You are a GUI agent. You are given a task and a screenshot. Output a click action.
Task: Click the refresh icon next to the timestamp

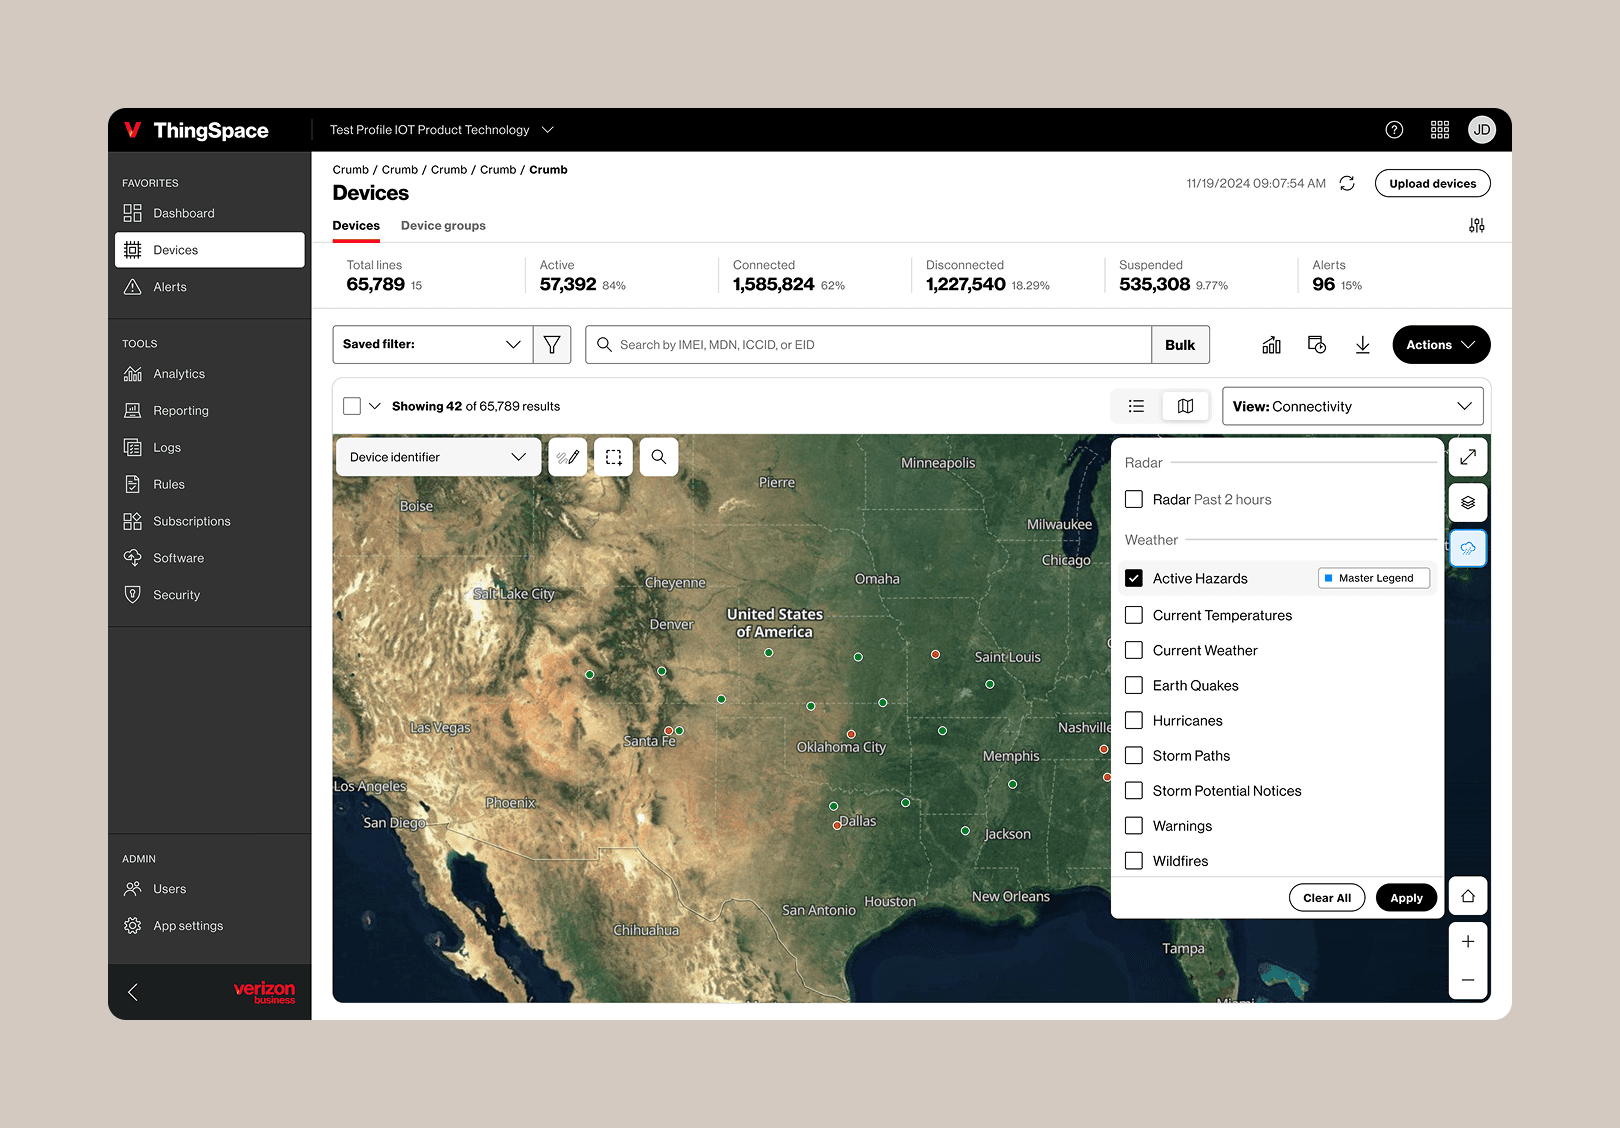(1347, 183)
